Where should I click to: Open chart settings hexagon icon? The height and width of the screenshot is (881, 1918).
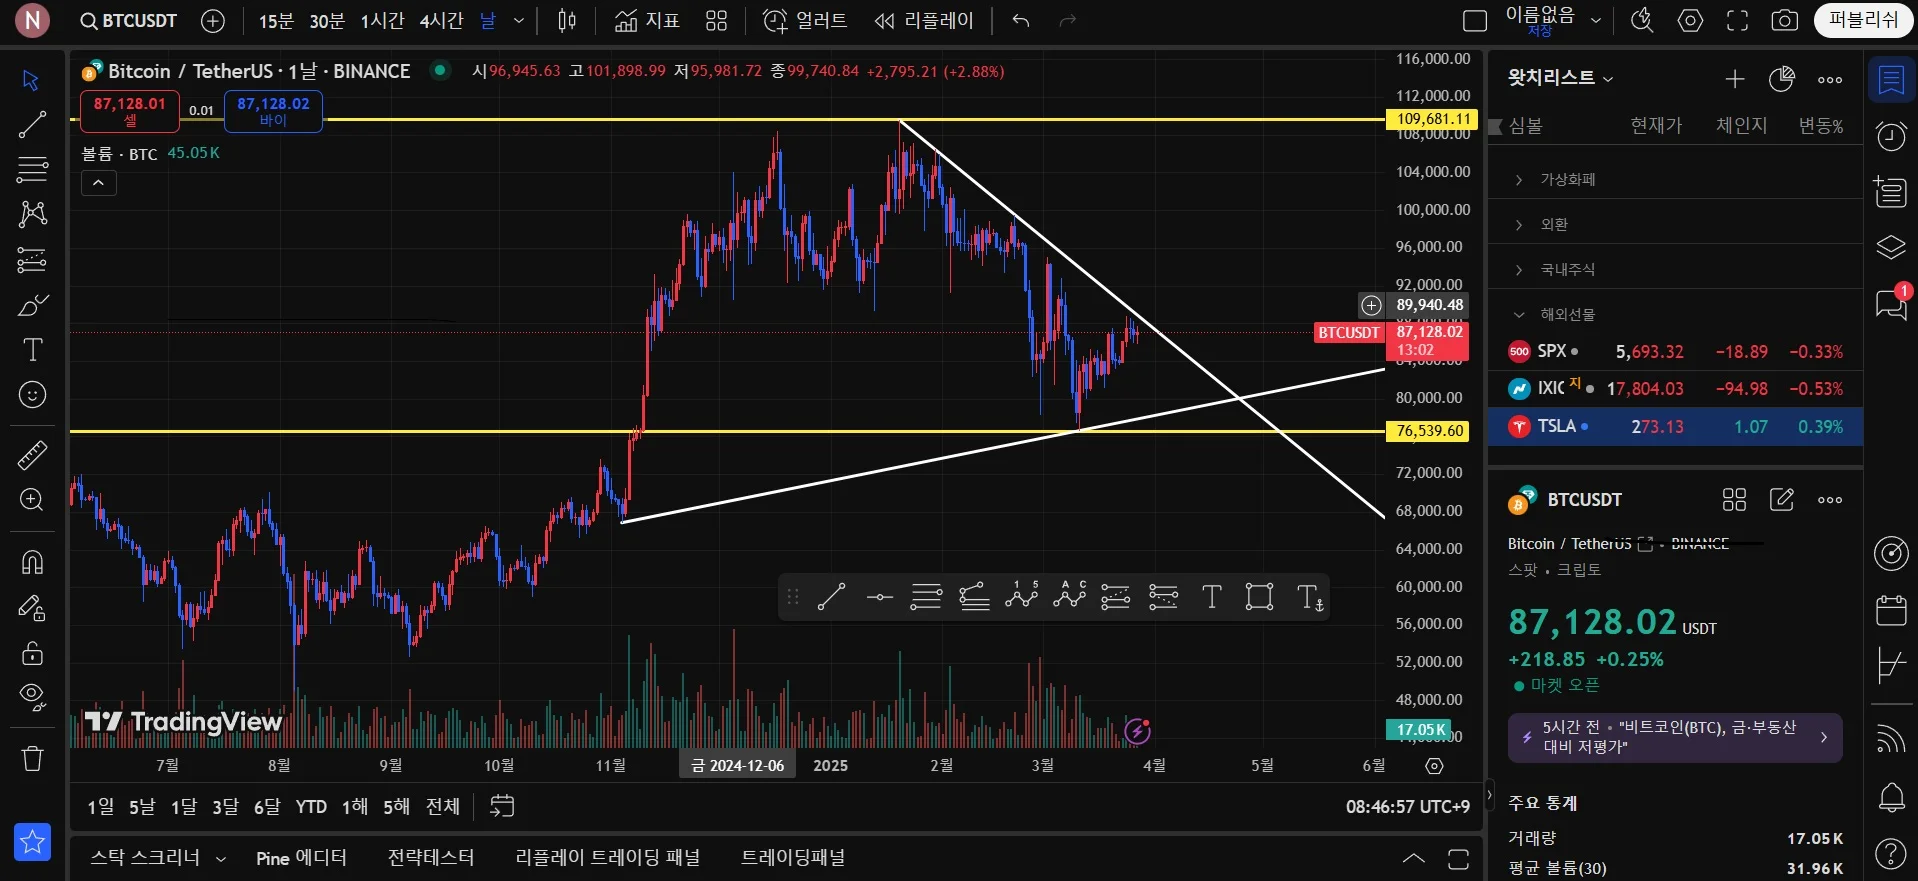tap(1690, 21)
